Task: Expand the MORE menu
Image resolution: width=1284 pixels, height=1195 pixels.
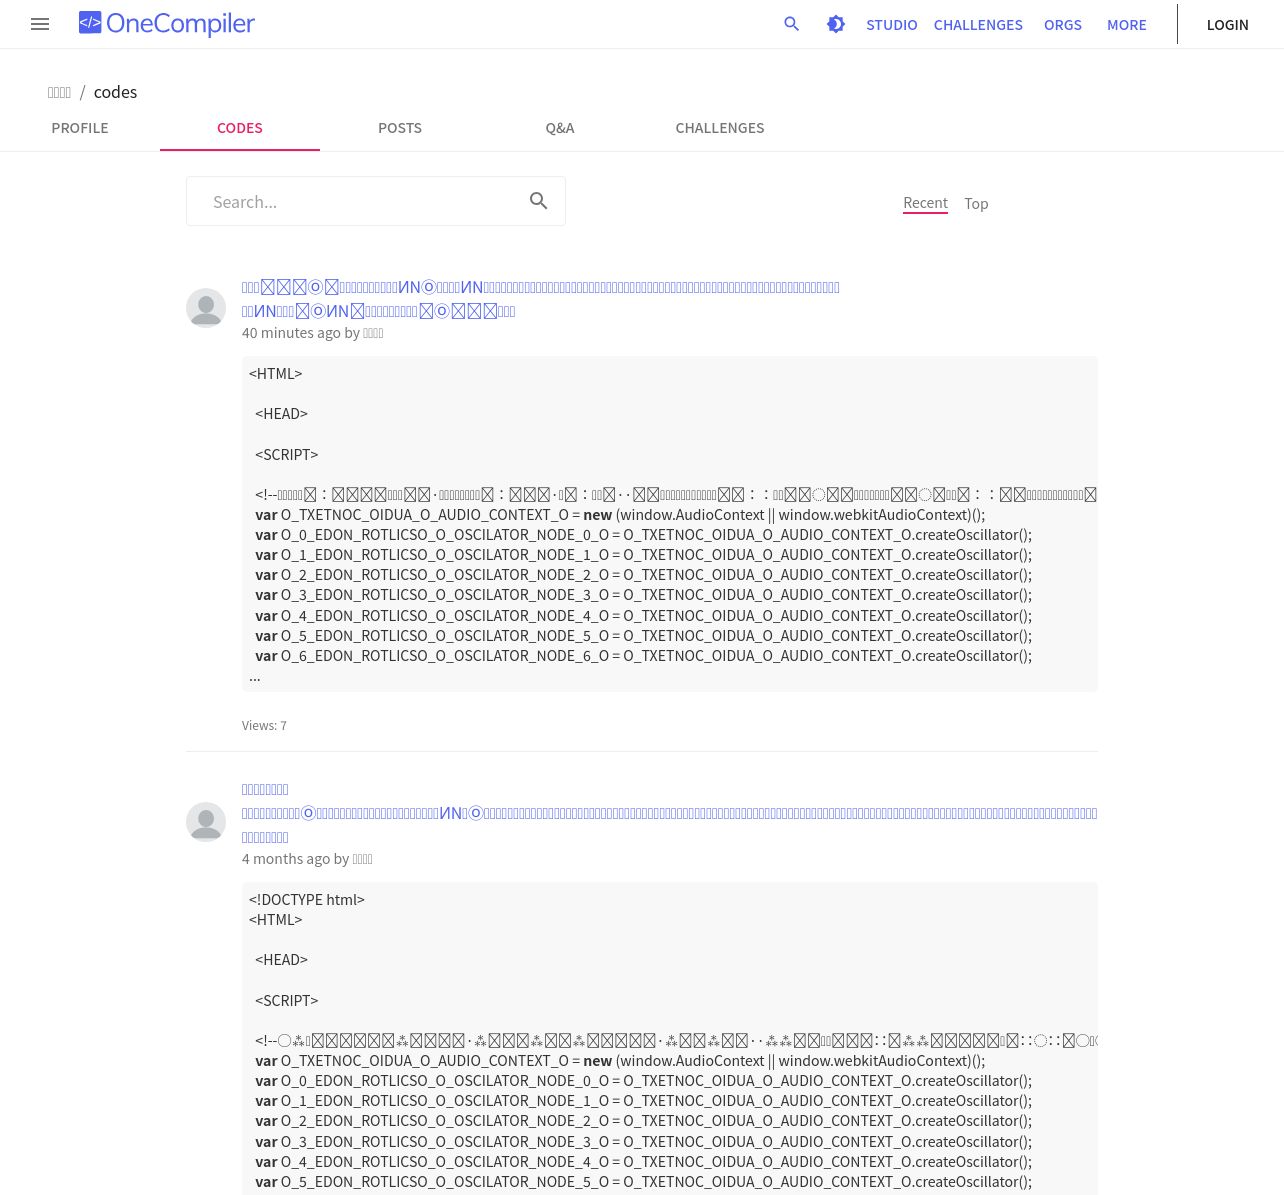Action: (1127, 25)
